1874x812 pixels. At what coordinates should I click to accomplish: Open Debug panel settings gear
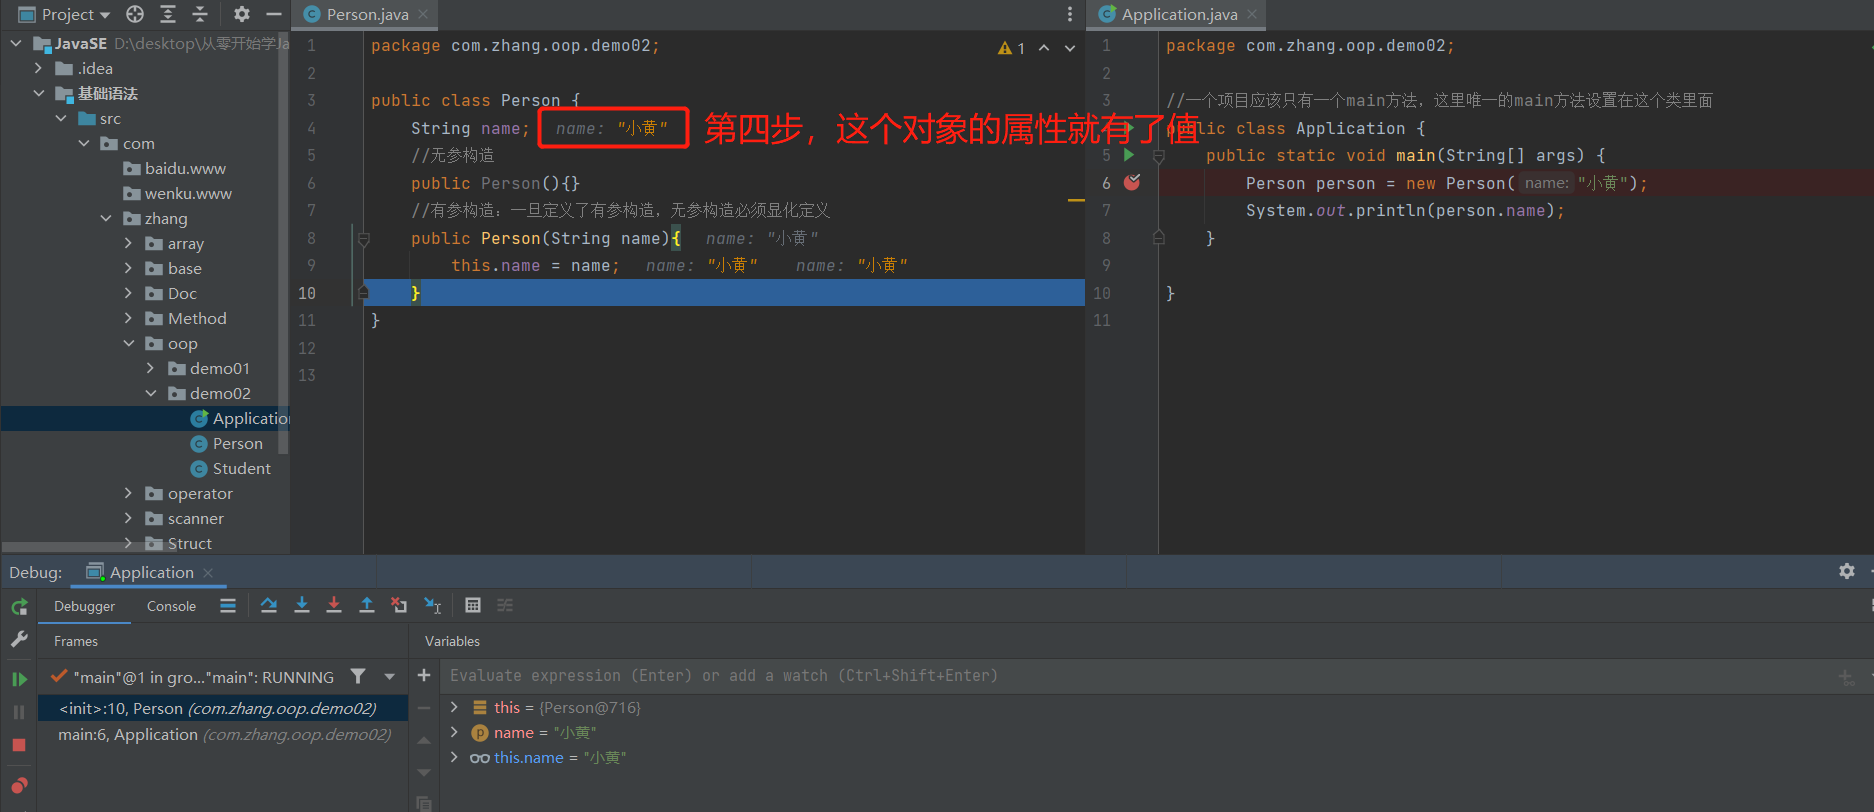pos(1847,571)
